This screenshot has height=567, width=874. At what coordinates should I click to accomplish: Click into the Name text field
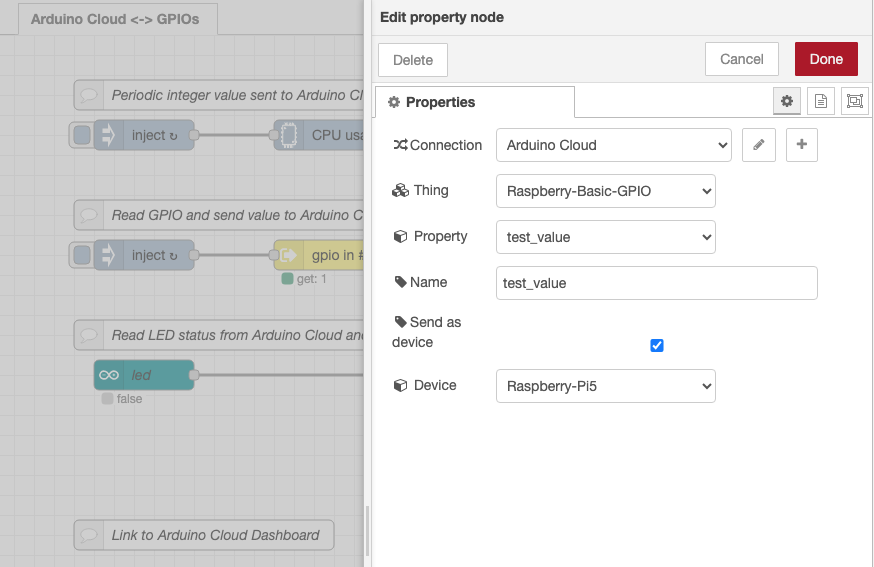click(656, 283)
